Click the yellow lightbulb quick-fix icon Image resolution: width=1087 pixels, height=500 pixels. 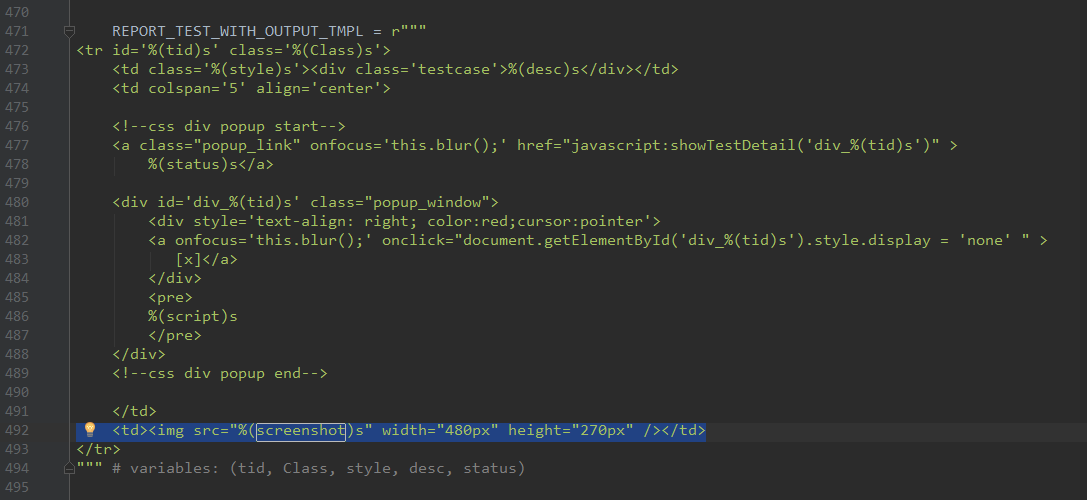[89, 430]
